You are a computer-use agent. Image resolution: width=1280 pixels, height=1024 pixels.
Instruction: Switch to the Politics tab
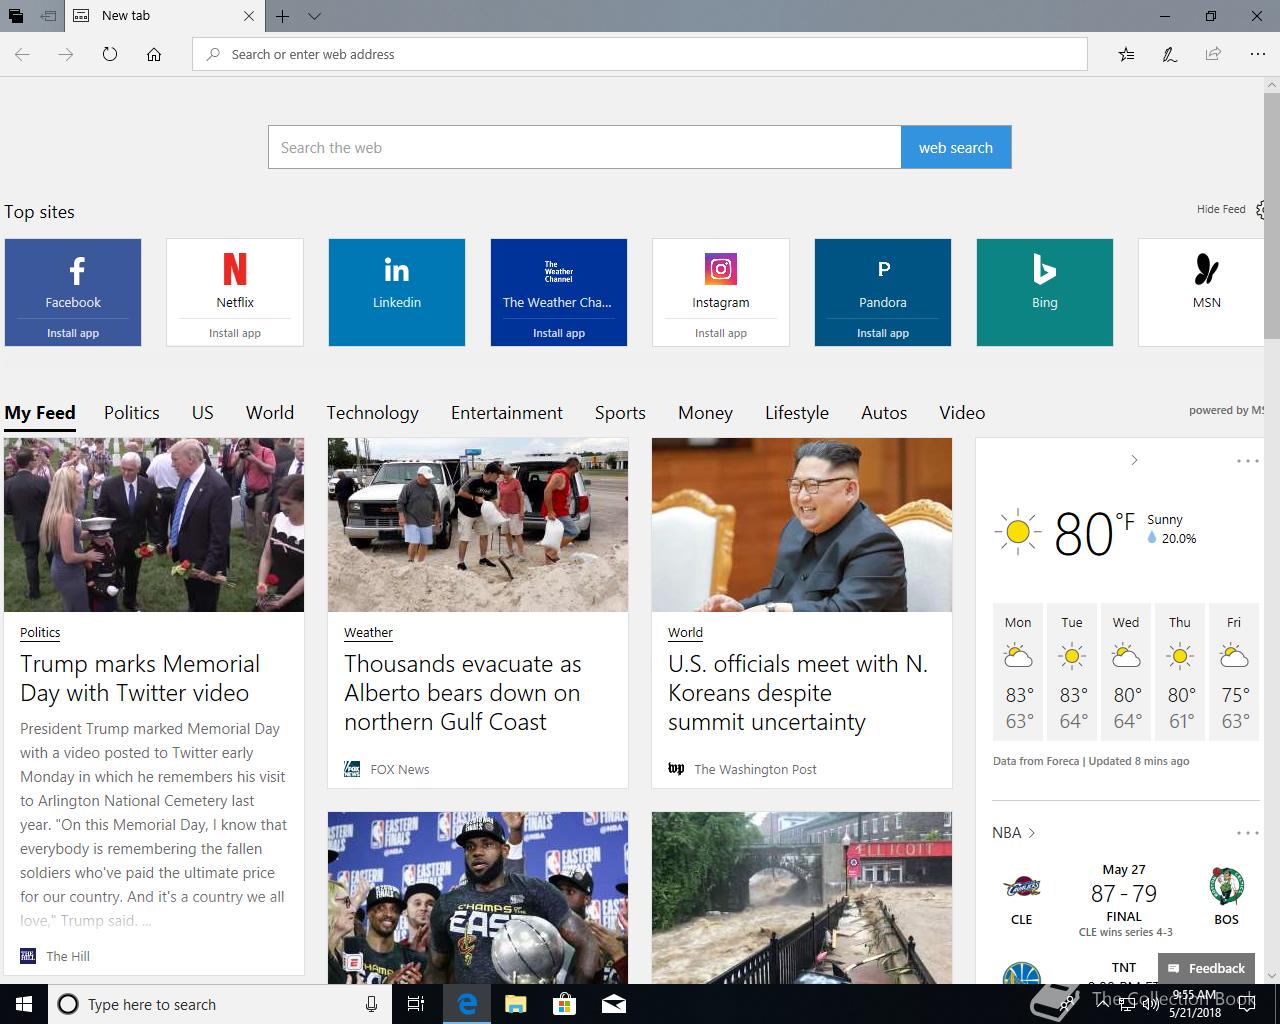click(132, 413)
